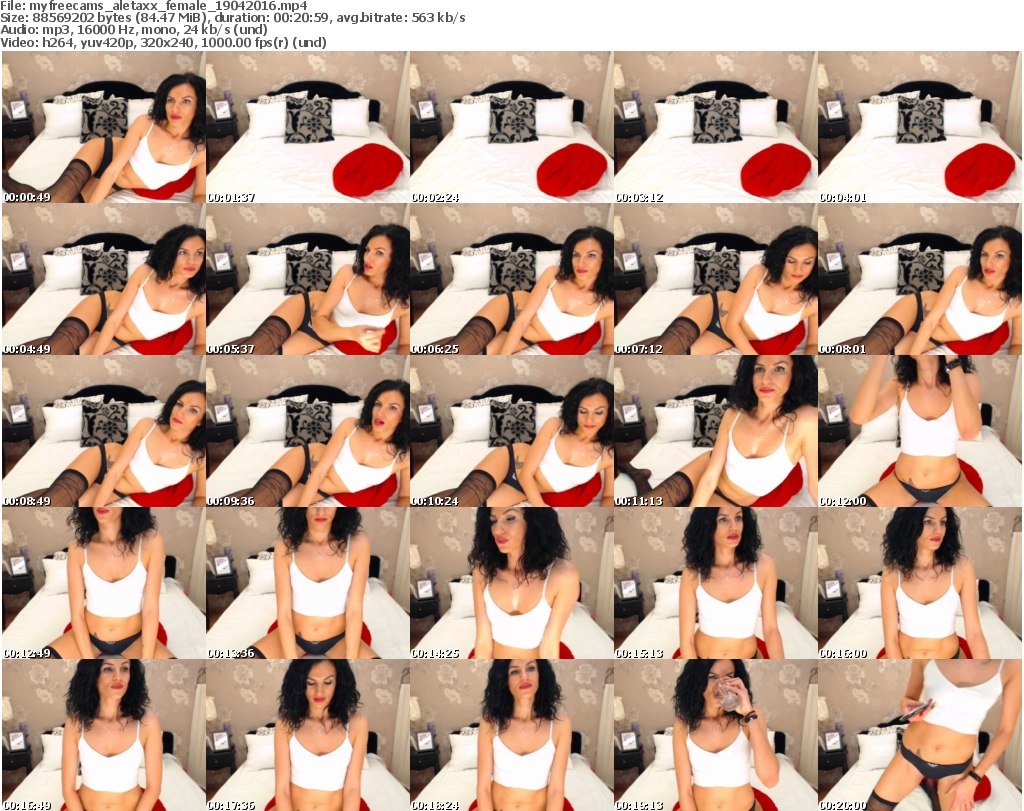Open the frame stamped 00:00:49
1024x811 pixels.
click(x=104, y=127)
